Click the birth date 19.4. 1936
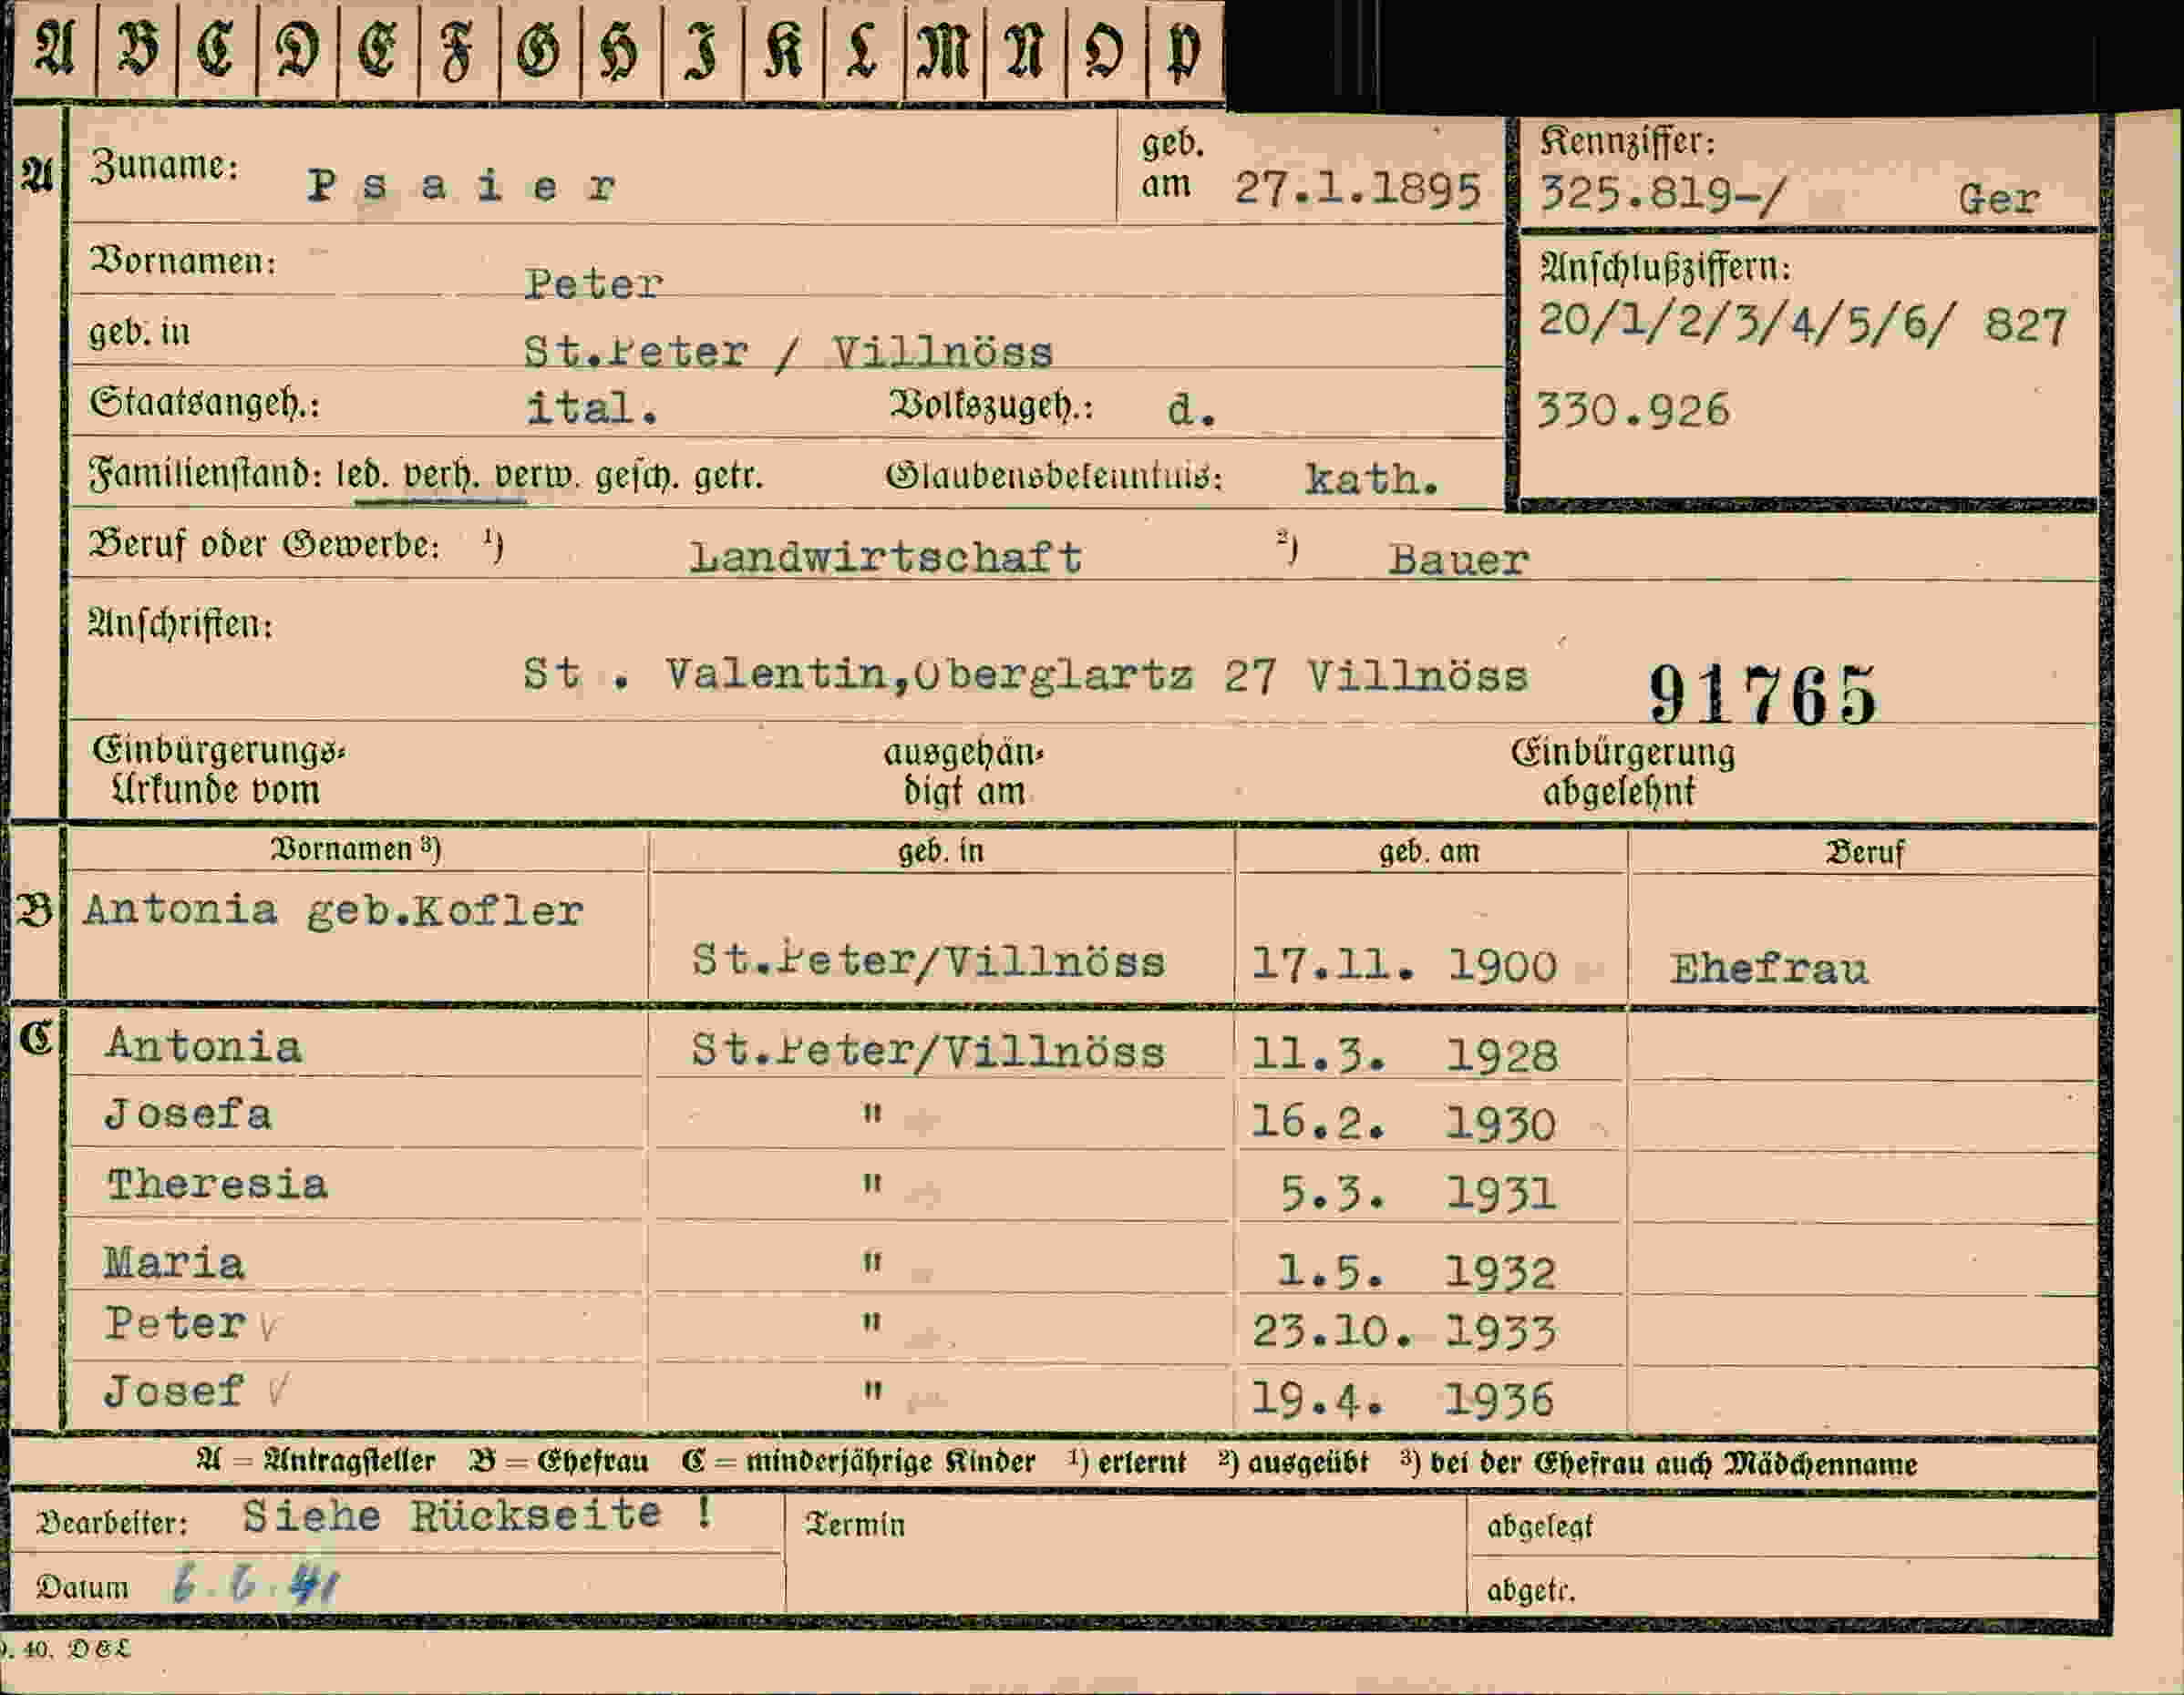This screenshot has height=1695, width=2184. tap(1403, 1400)
